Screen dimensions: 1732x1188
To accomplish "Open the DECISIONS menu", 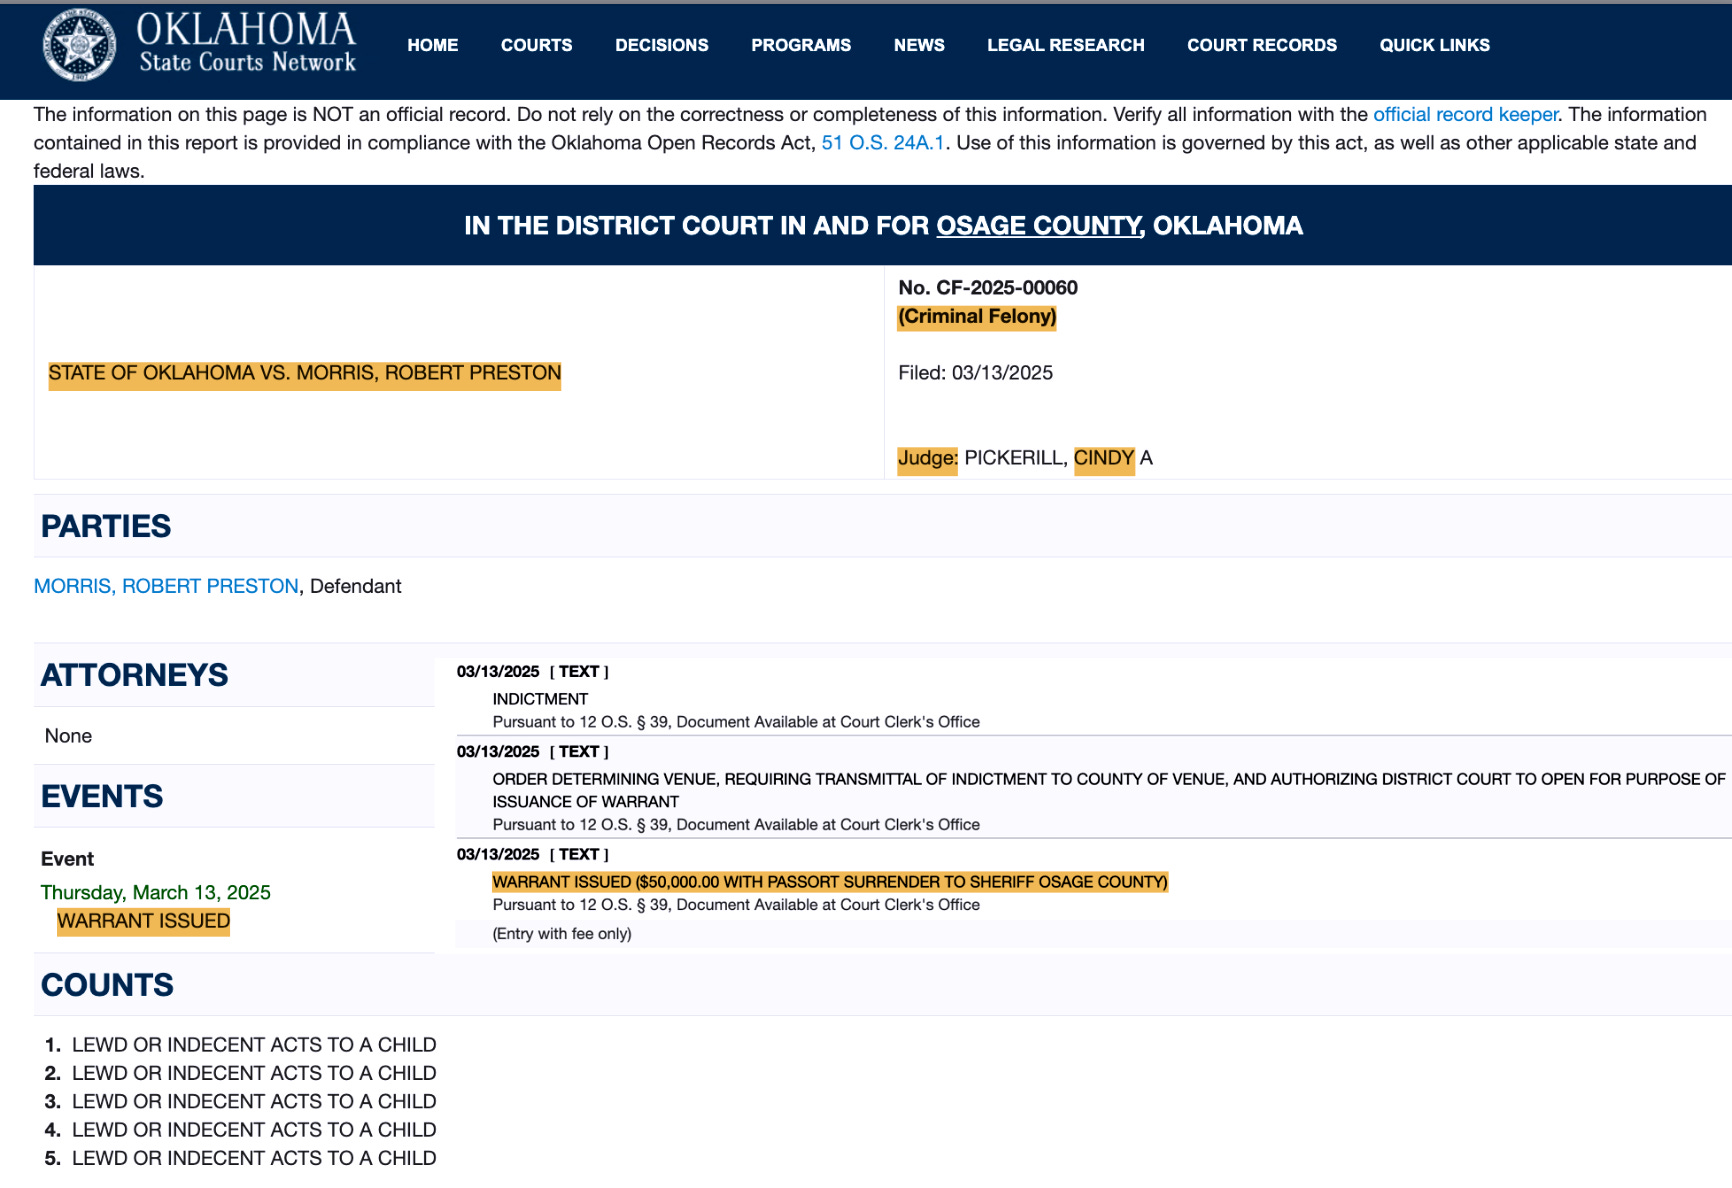I will (x=661, y=45).
